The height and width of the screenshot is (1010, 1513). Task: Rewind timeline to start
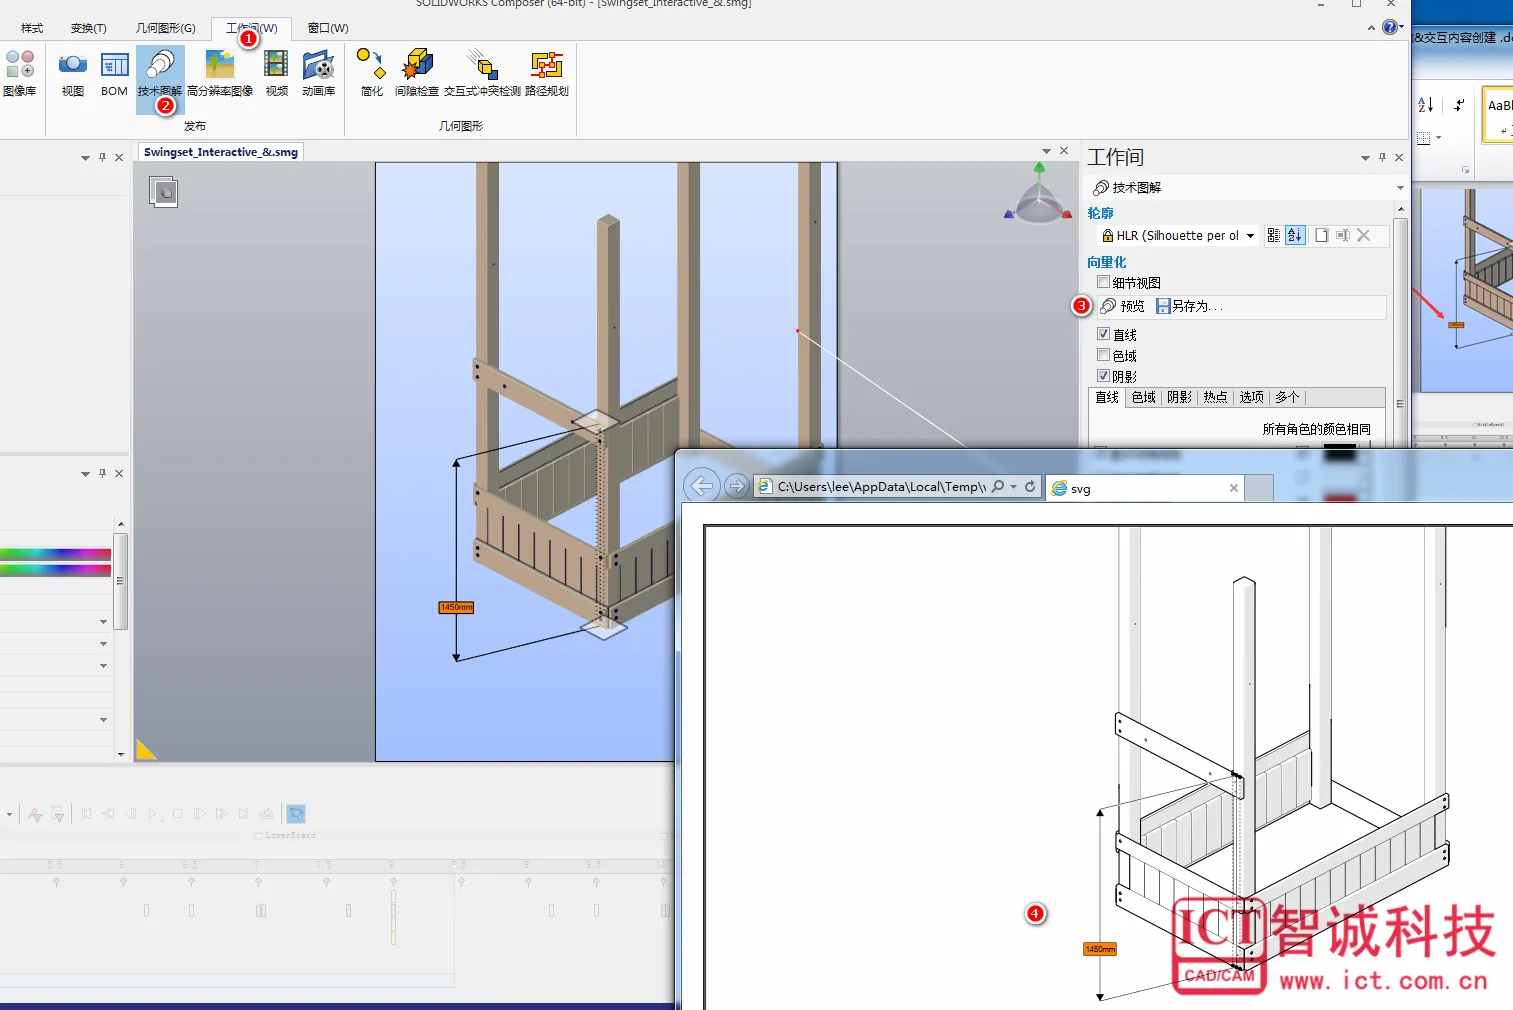(x=87, y=814)
